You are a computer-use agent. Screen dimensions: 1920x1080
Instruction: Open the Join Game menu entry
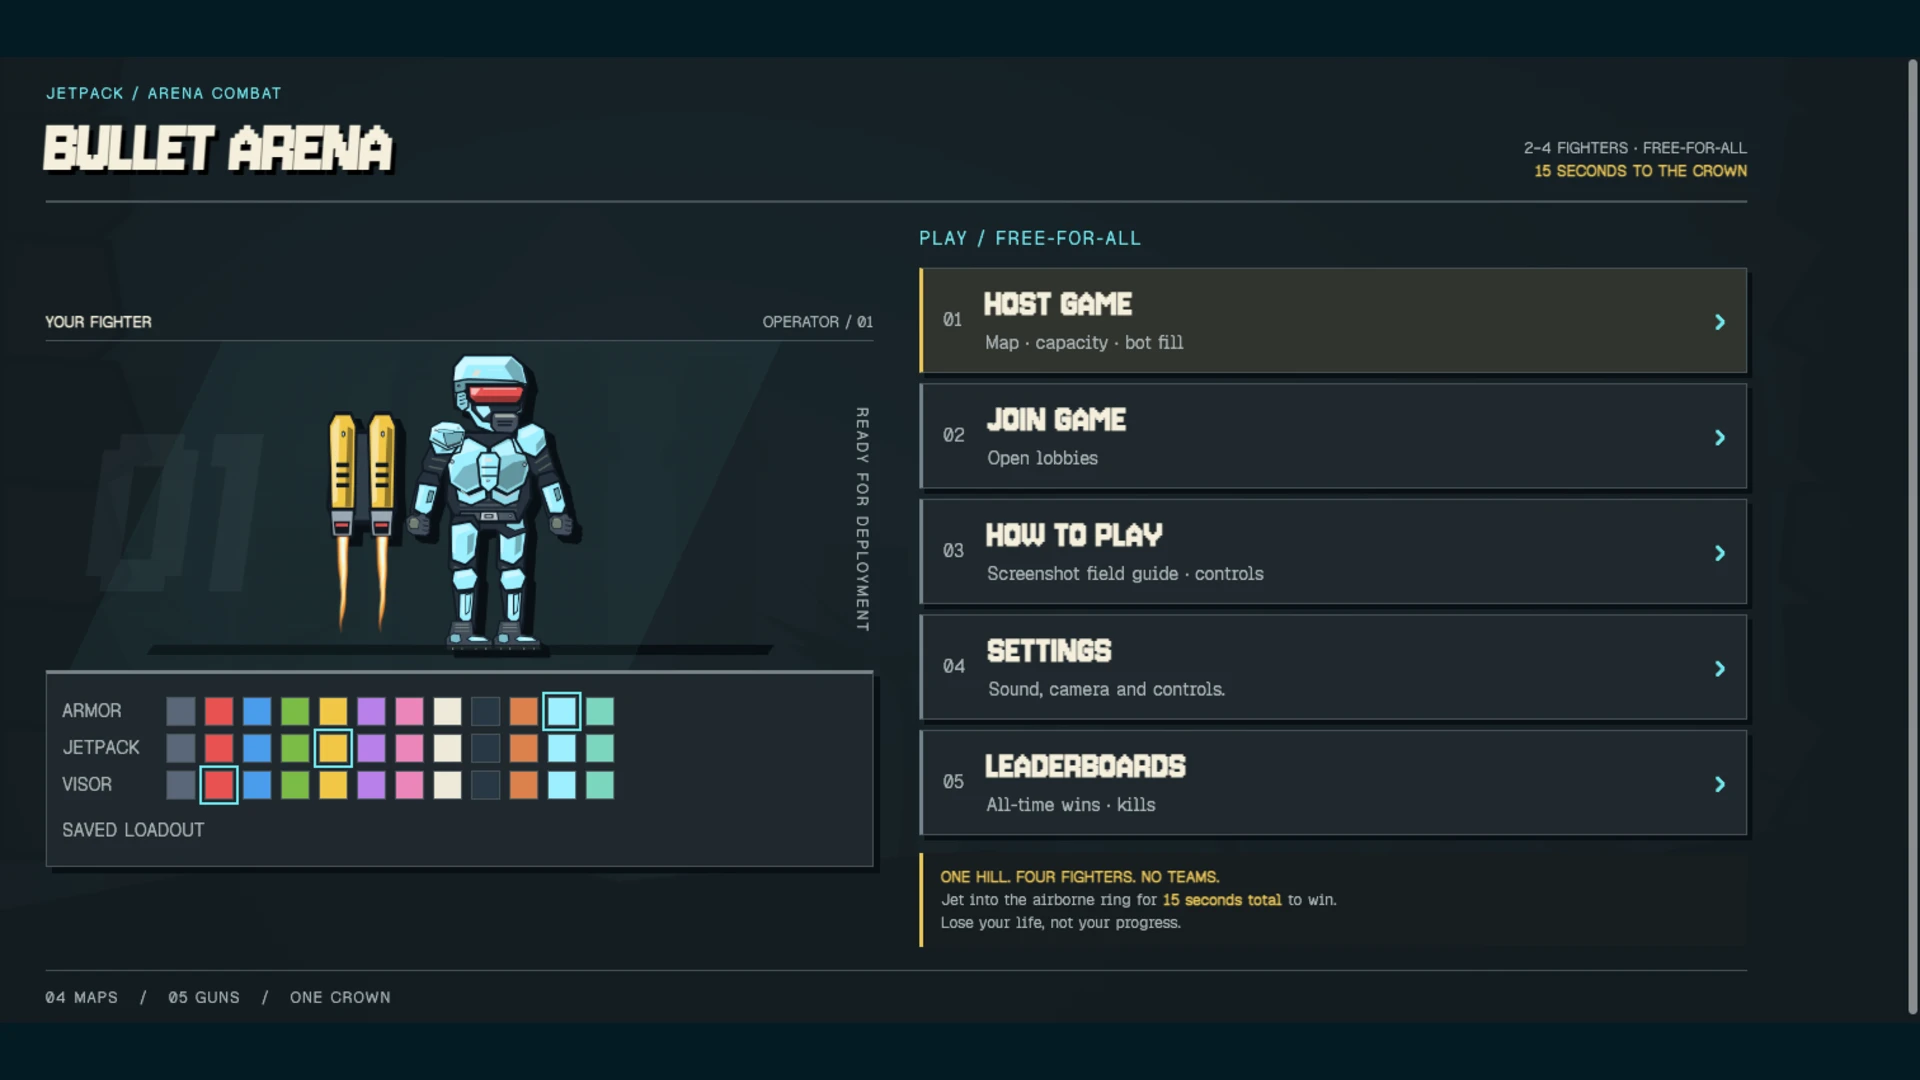coord(1333,437)
